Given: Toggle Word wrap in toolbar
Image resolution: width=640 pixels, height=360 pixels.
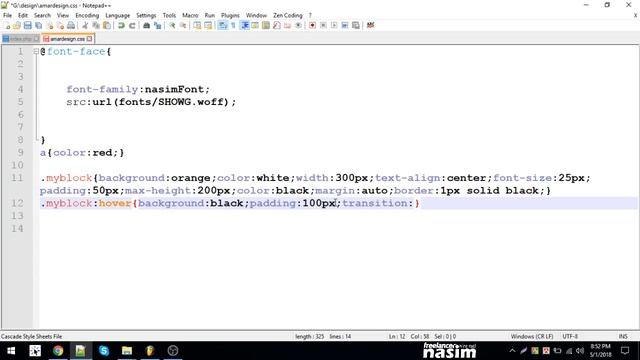Looking at the screenshot, I should (222, 25).
